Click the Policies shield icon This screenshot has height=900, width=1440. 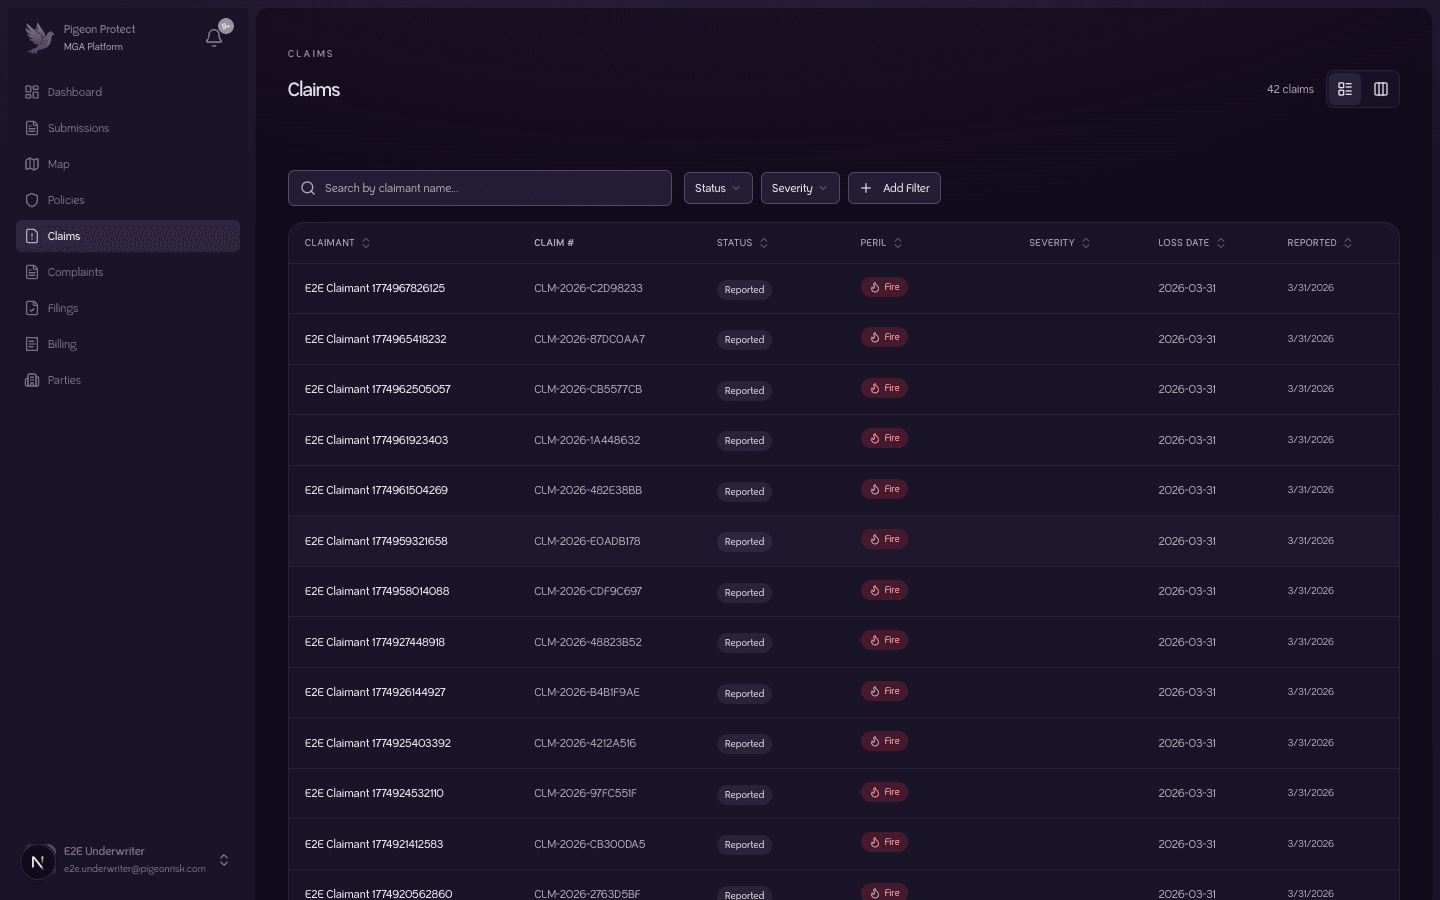pyautogui.click(x=33, y=200)
